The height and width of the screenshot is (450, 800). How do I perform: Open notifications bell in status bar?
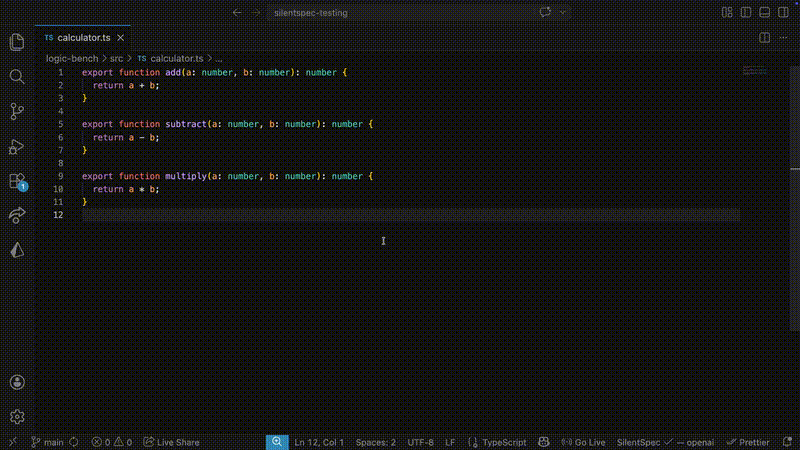tap(787, 442)
